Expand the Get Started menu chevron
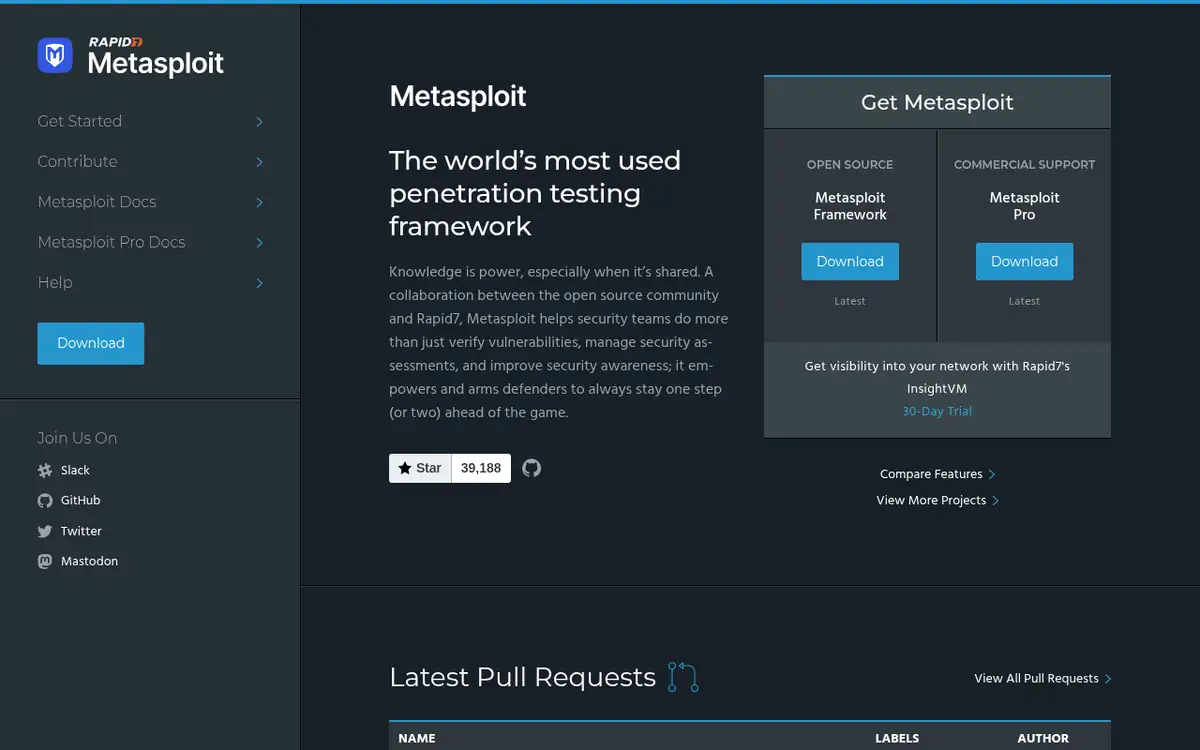1200x750 pixels. 259,122
